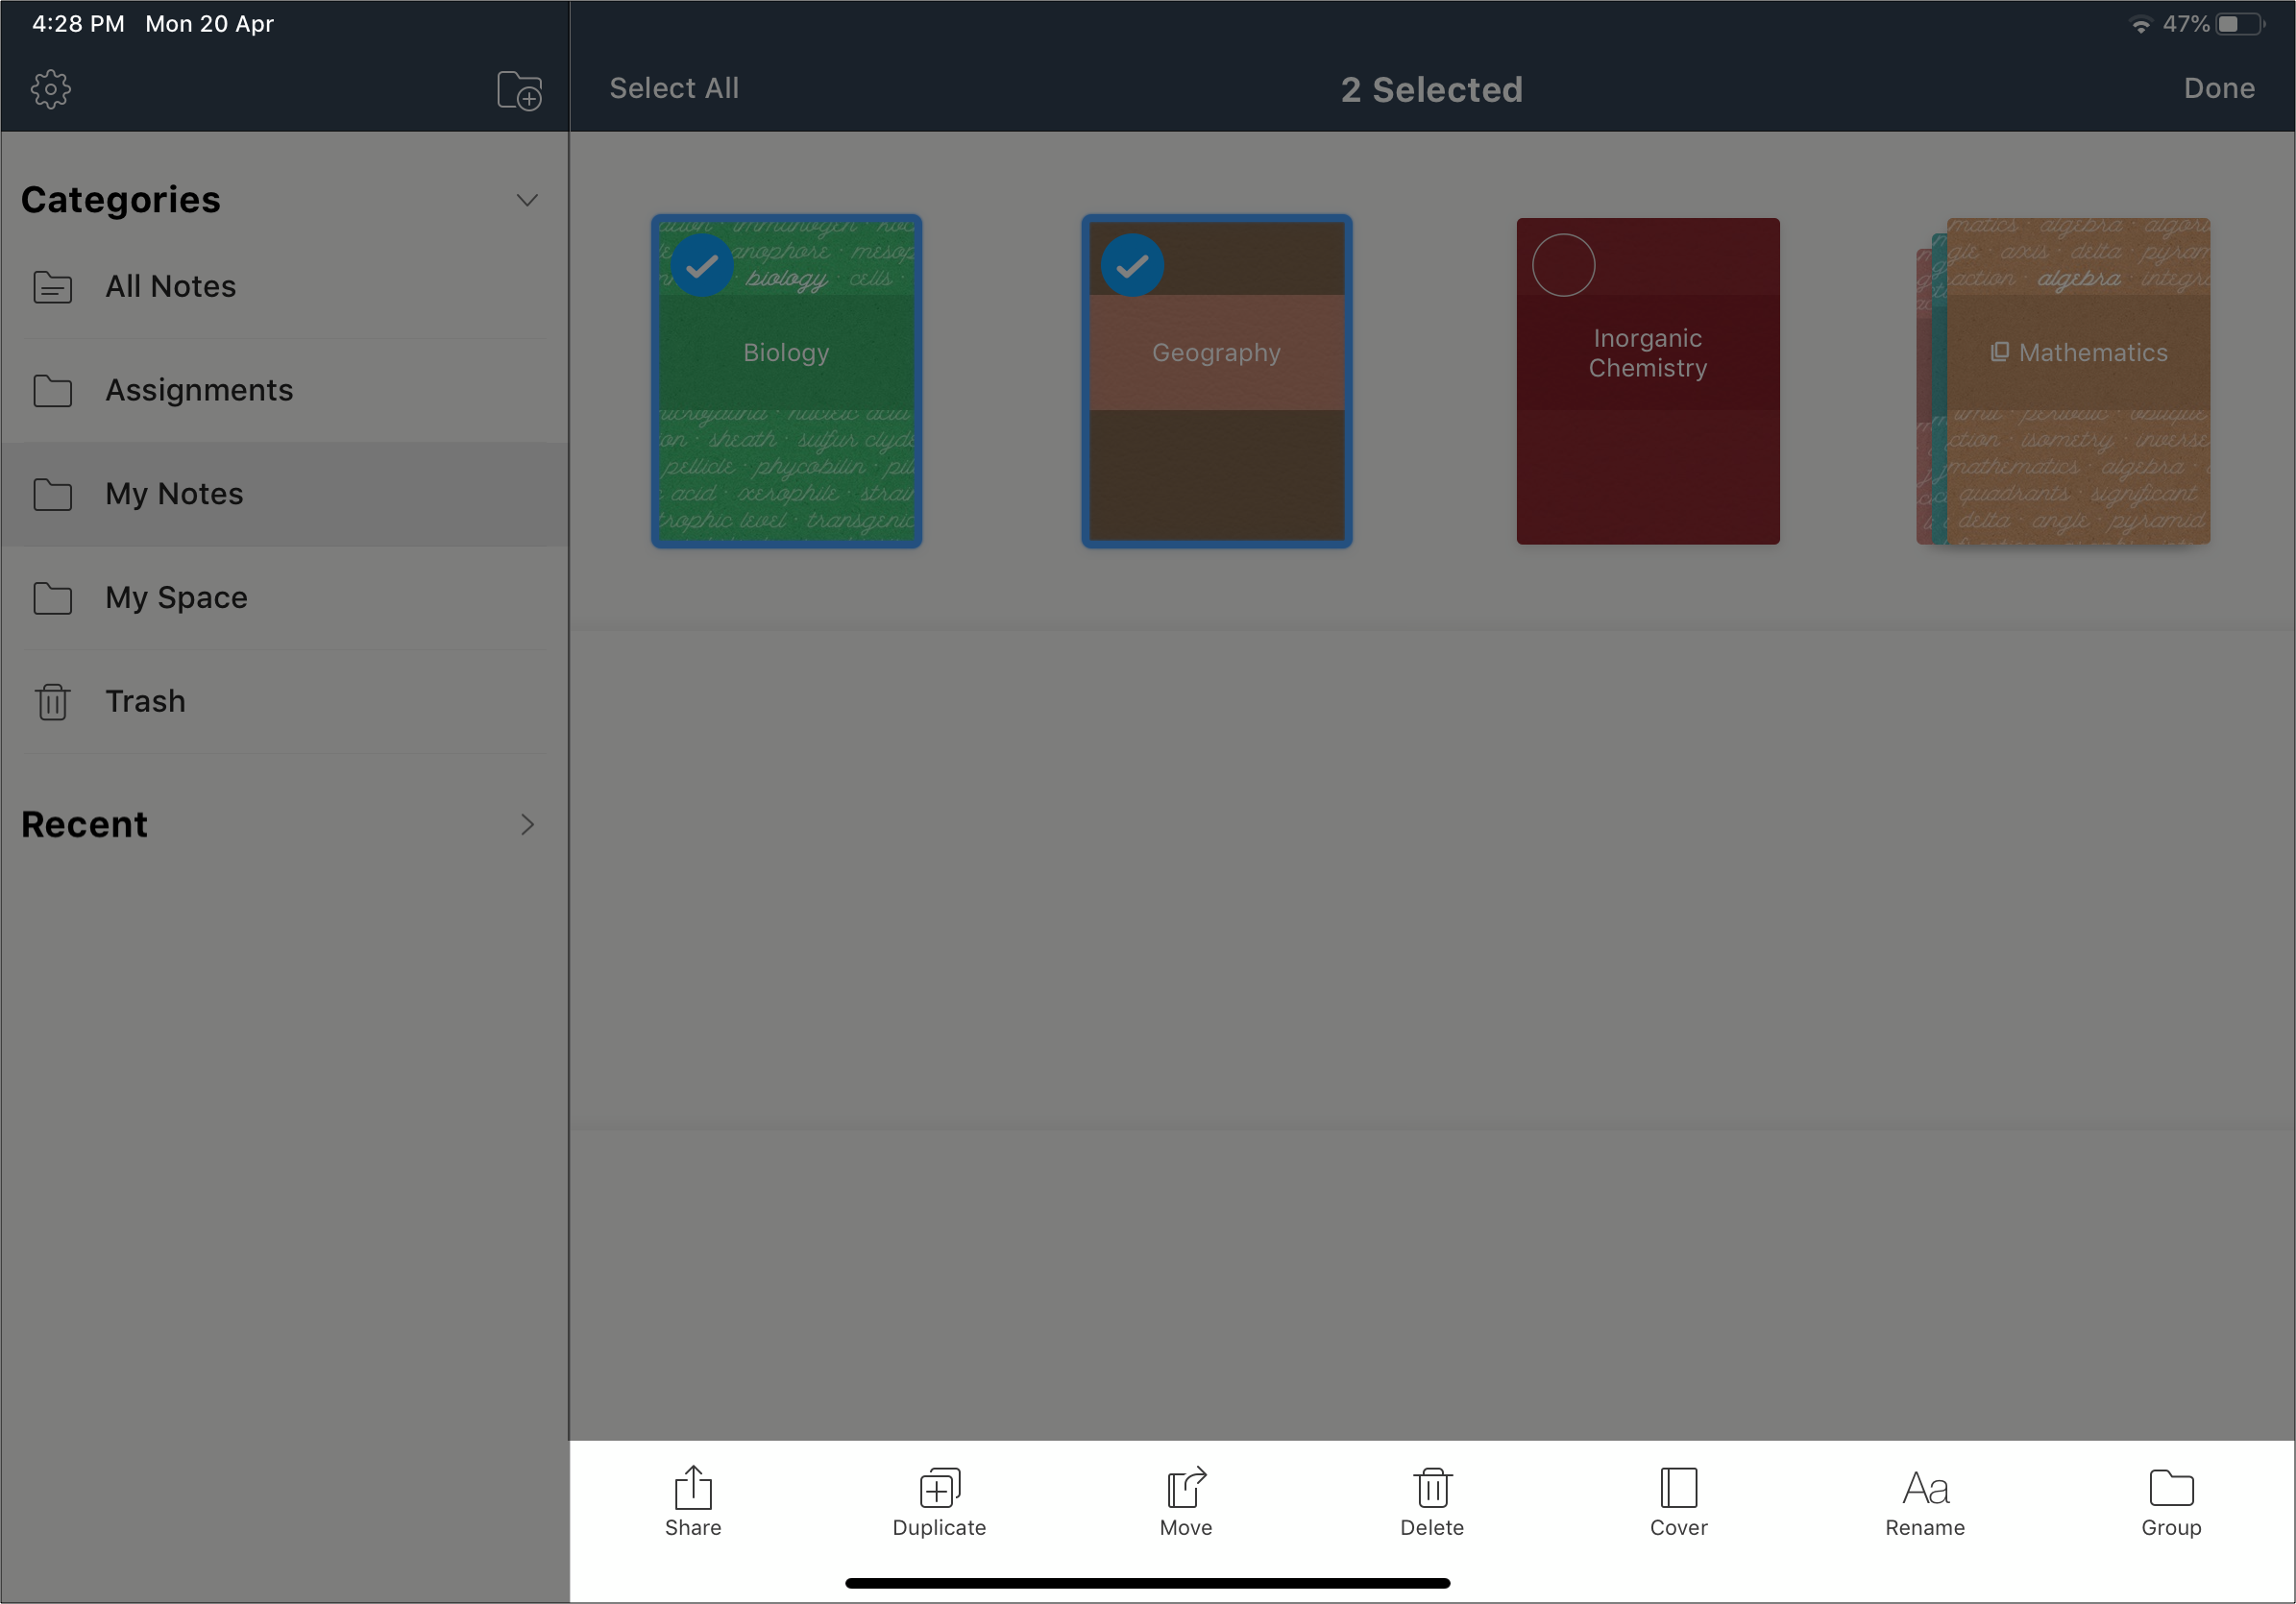Tap the Cover icon
This screenshot has width=2296, height=1604.
tap(1679, 1487)
